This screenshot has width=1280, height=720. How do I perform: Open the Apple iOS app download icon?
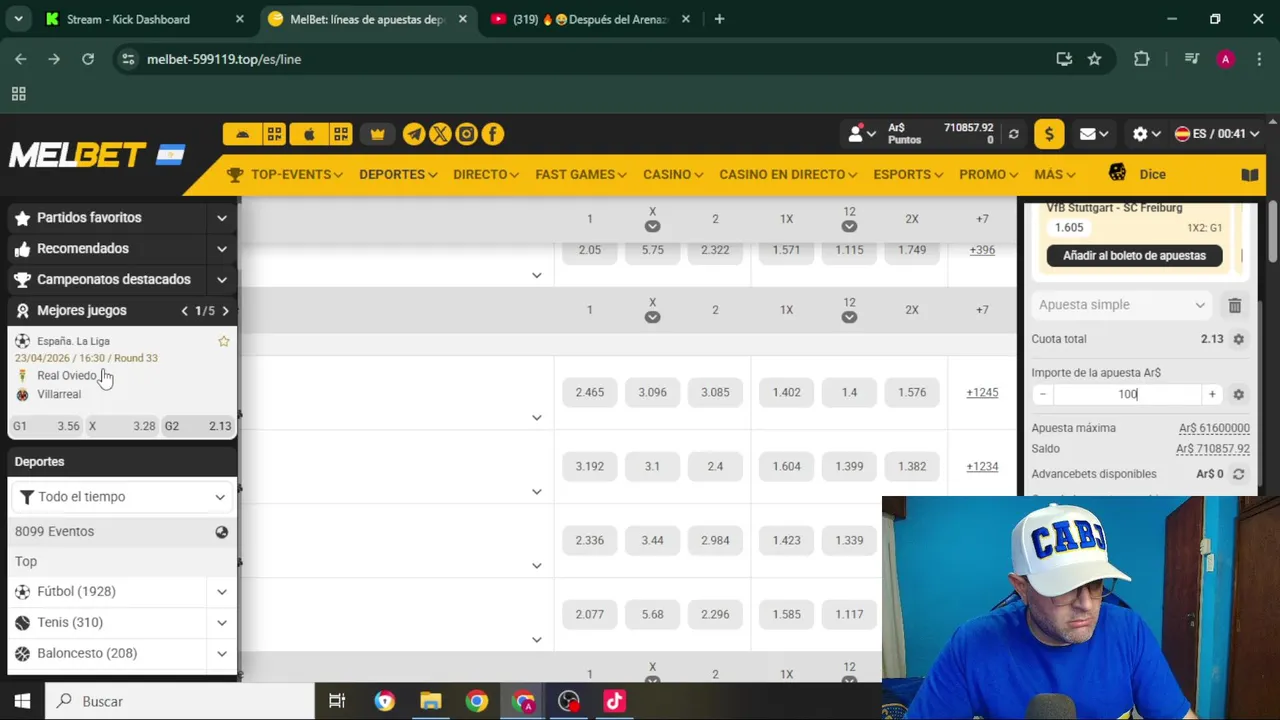pos(308,134)
